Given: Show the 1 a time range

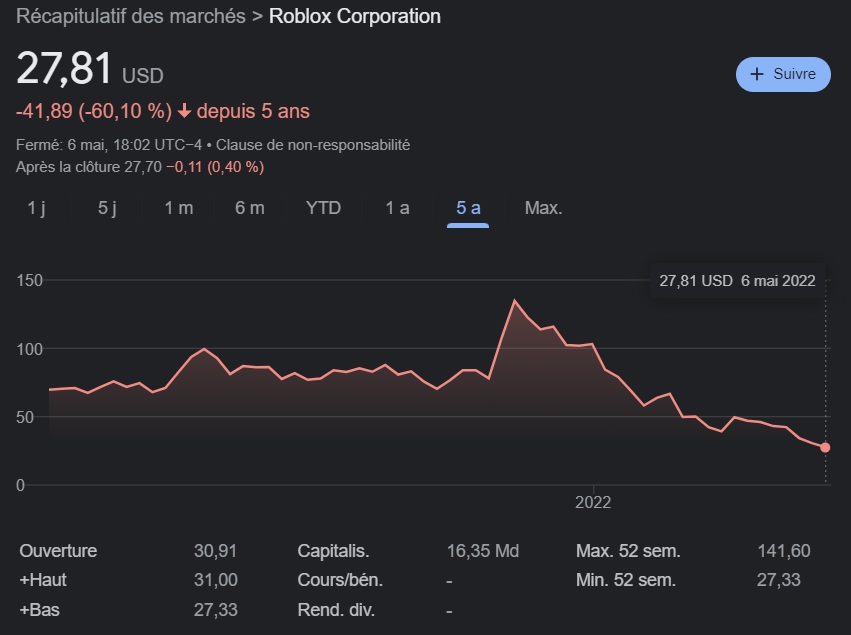Looking at the screenshot, I should coord(397,208).
